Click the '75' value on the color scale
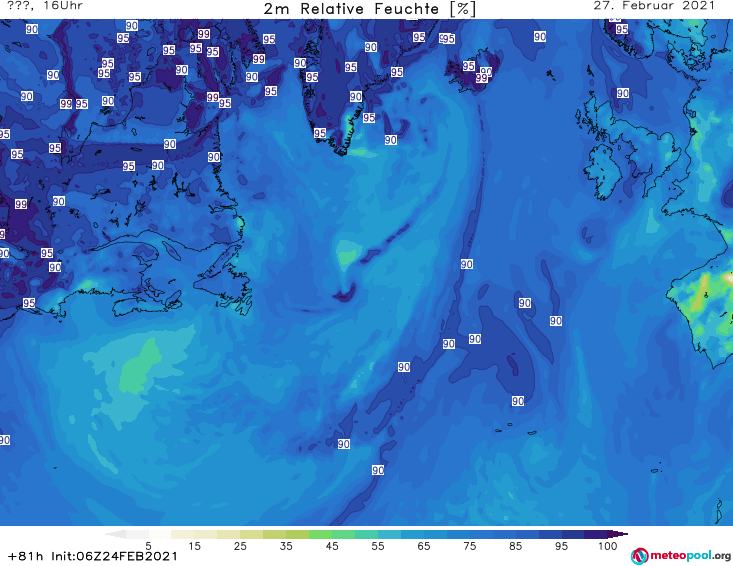Image resolution: width=733 pixels, height=566 pixels. 470,546
